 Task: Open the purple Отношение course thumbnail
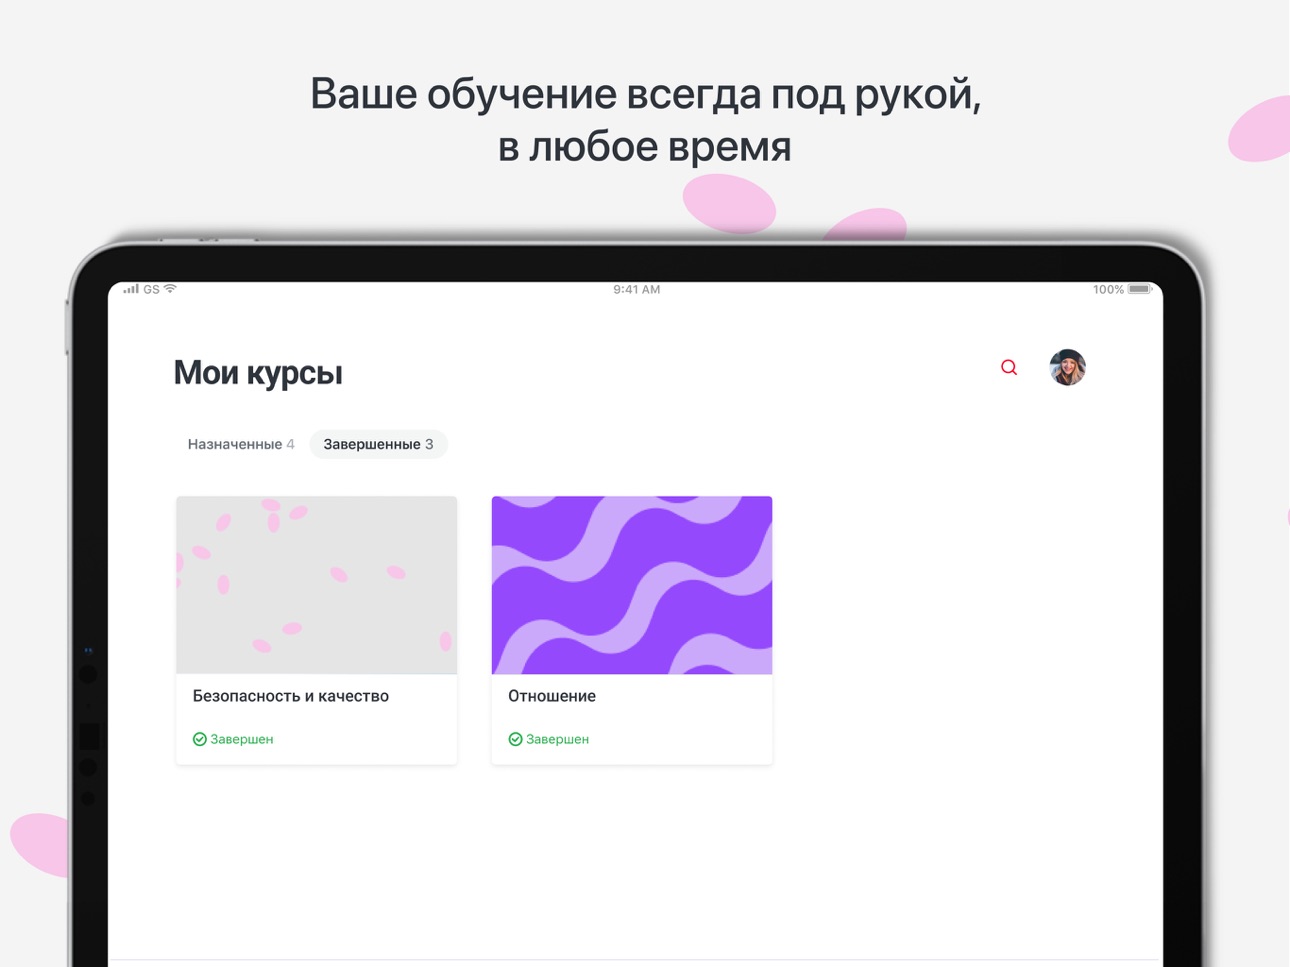click(x=632, y=585)
